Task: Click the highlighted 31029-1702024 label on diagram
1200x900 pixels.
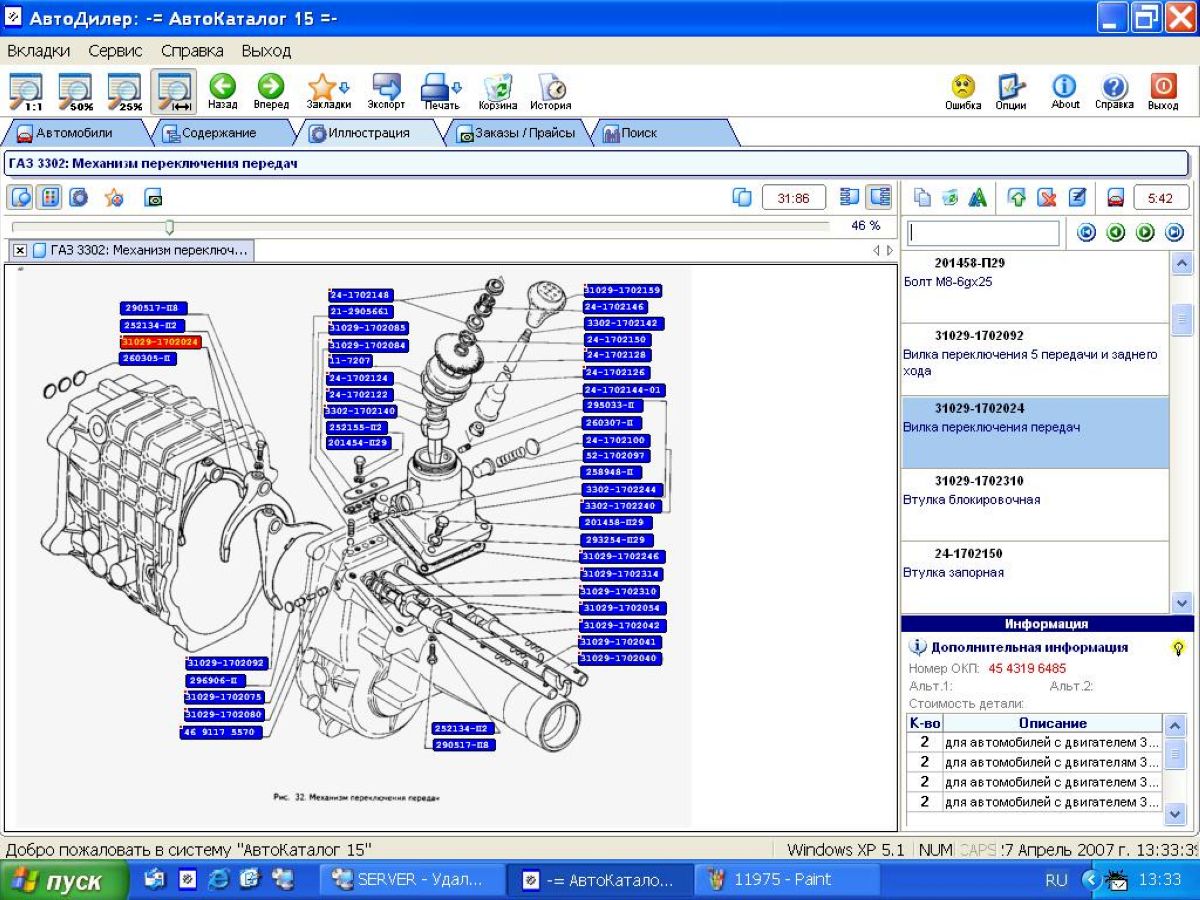Action: click(x=160, y=342)
